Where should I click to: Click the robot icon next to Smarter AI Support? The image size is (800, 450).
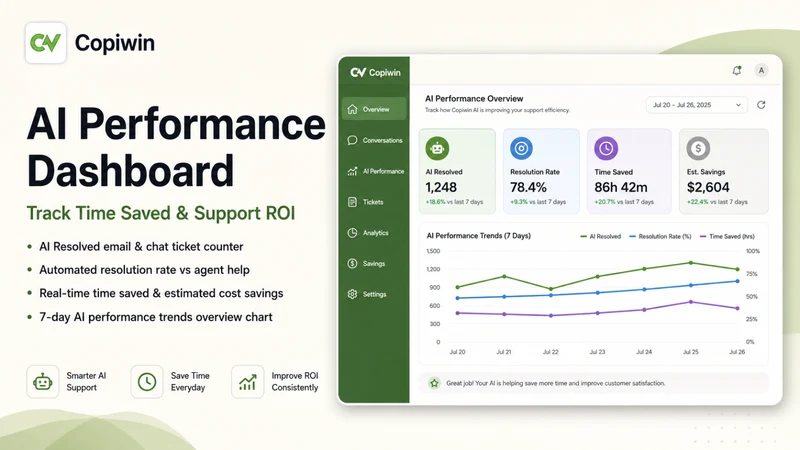pos(43,382)
